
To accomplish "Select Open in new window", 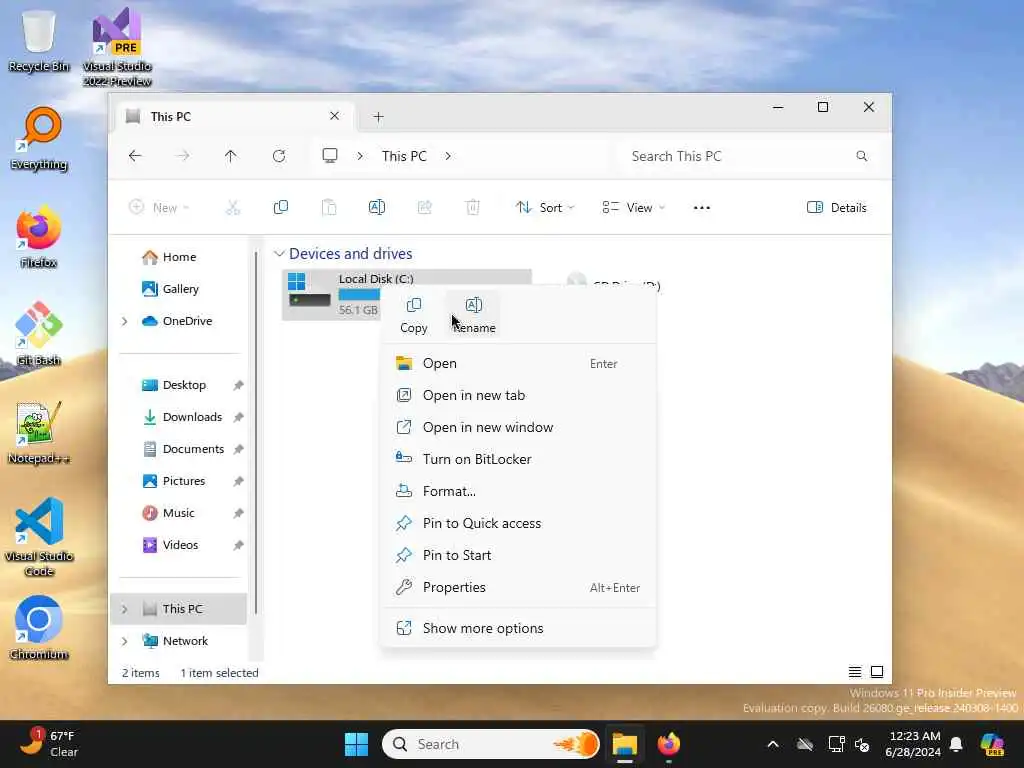I will point(518,428).
